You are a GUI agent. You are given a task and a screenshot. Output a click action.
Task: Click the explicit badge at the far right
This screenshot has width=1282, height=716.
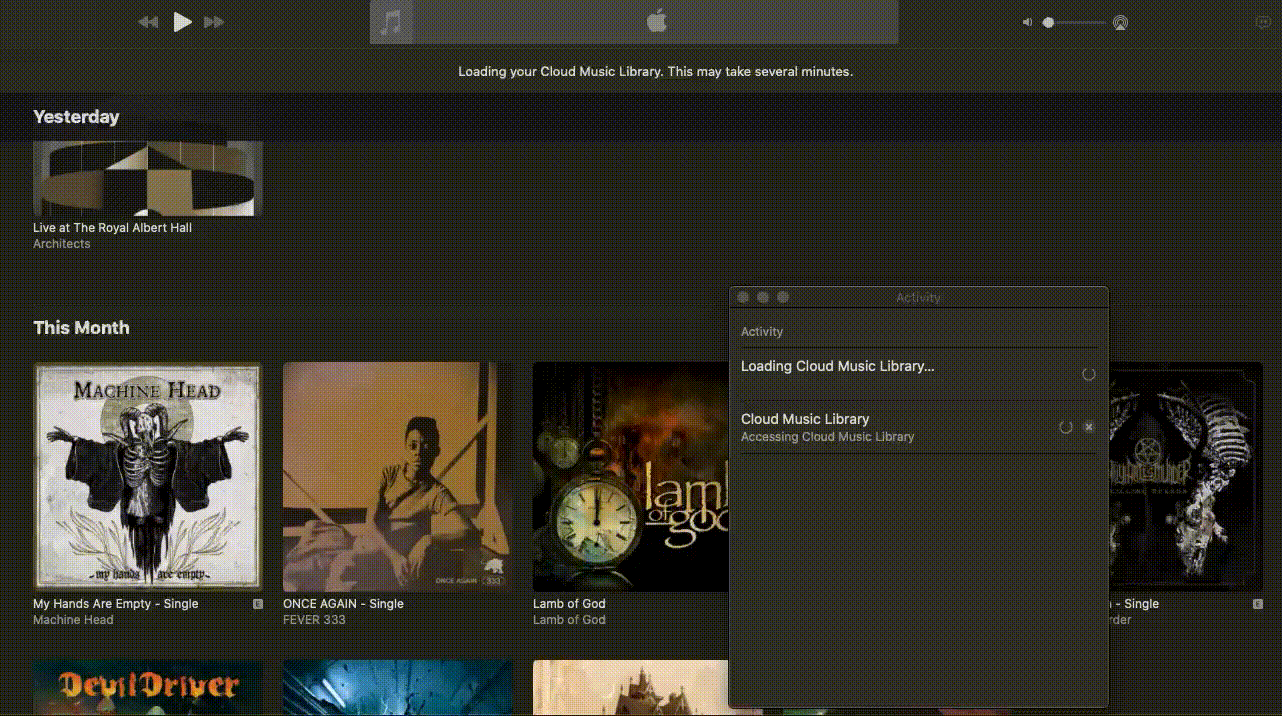(1258, 604)
